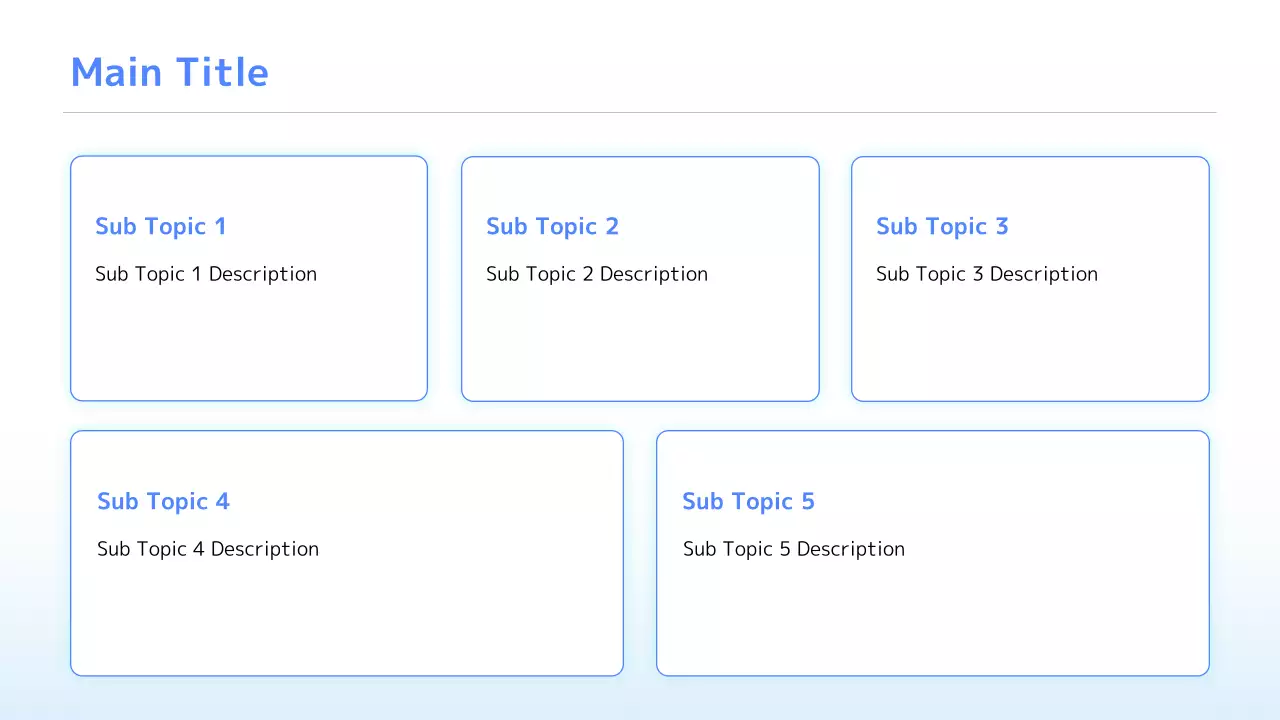The height and width of the screenshot is (720, 1280).
Task: Click the Sub Topic 1 Description text
Action: click(x=206, y=274)
